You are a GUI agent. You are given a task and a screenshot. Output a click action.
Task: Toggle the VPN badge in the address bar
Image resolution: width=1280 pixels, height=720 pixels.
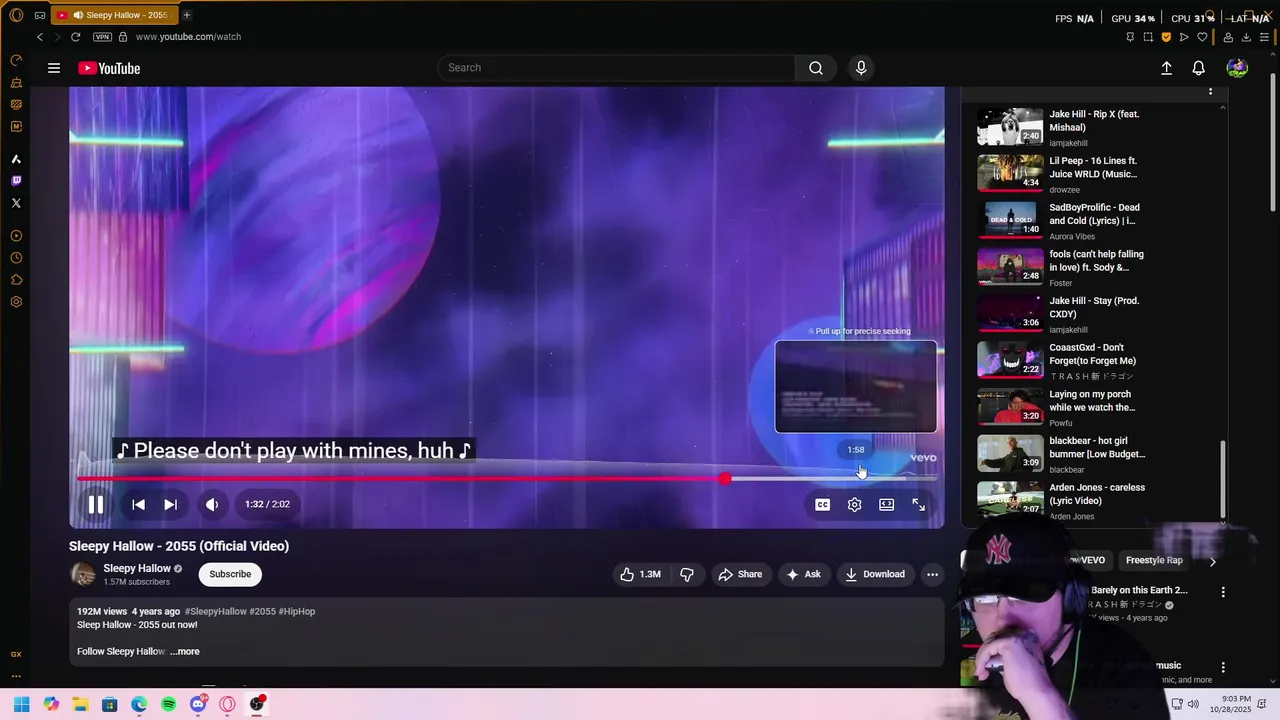[x=102, y=37]
